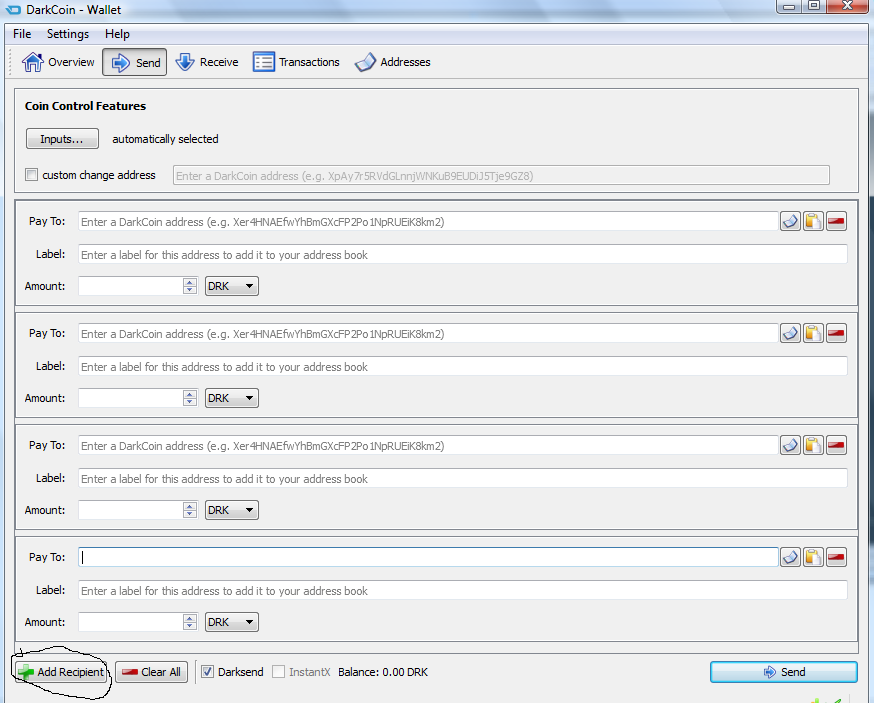Open DRK unit dropdown of first recipient
The width and height of the screenshot is (874, 703).
231,286
